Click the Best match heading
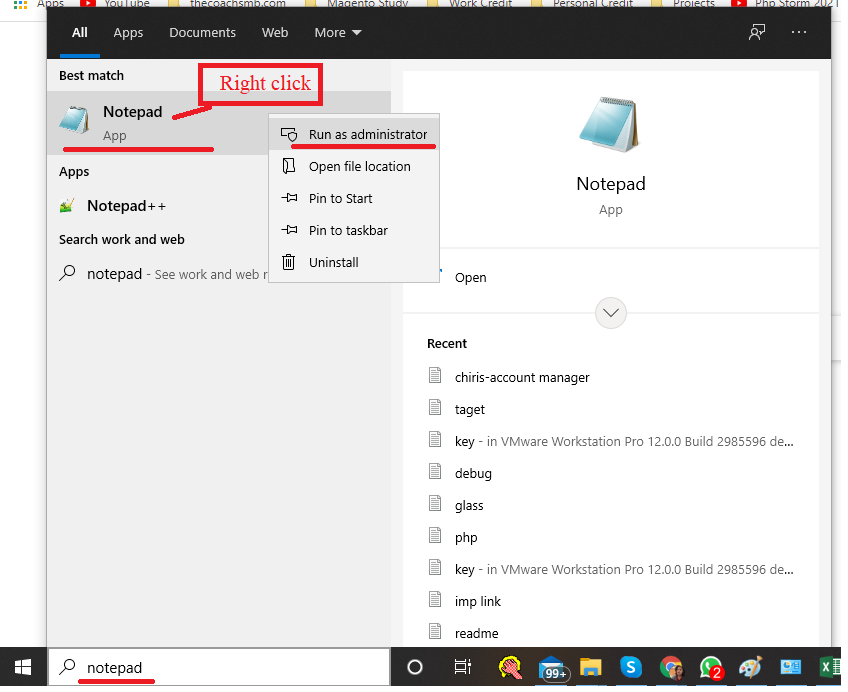The height and width of the screenshot is (692, 848). pos(91,76)
